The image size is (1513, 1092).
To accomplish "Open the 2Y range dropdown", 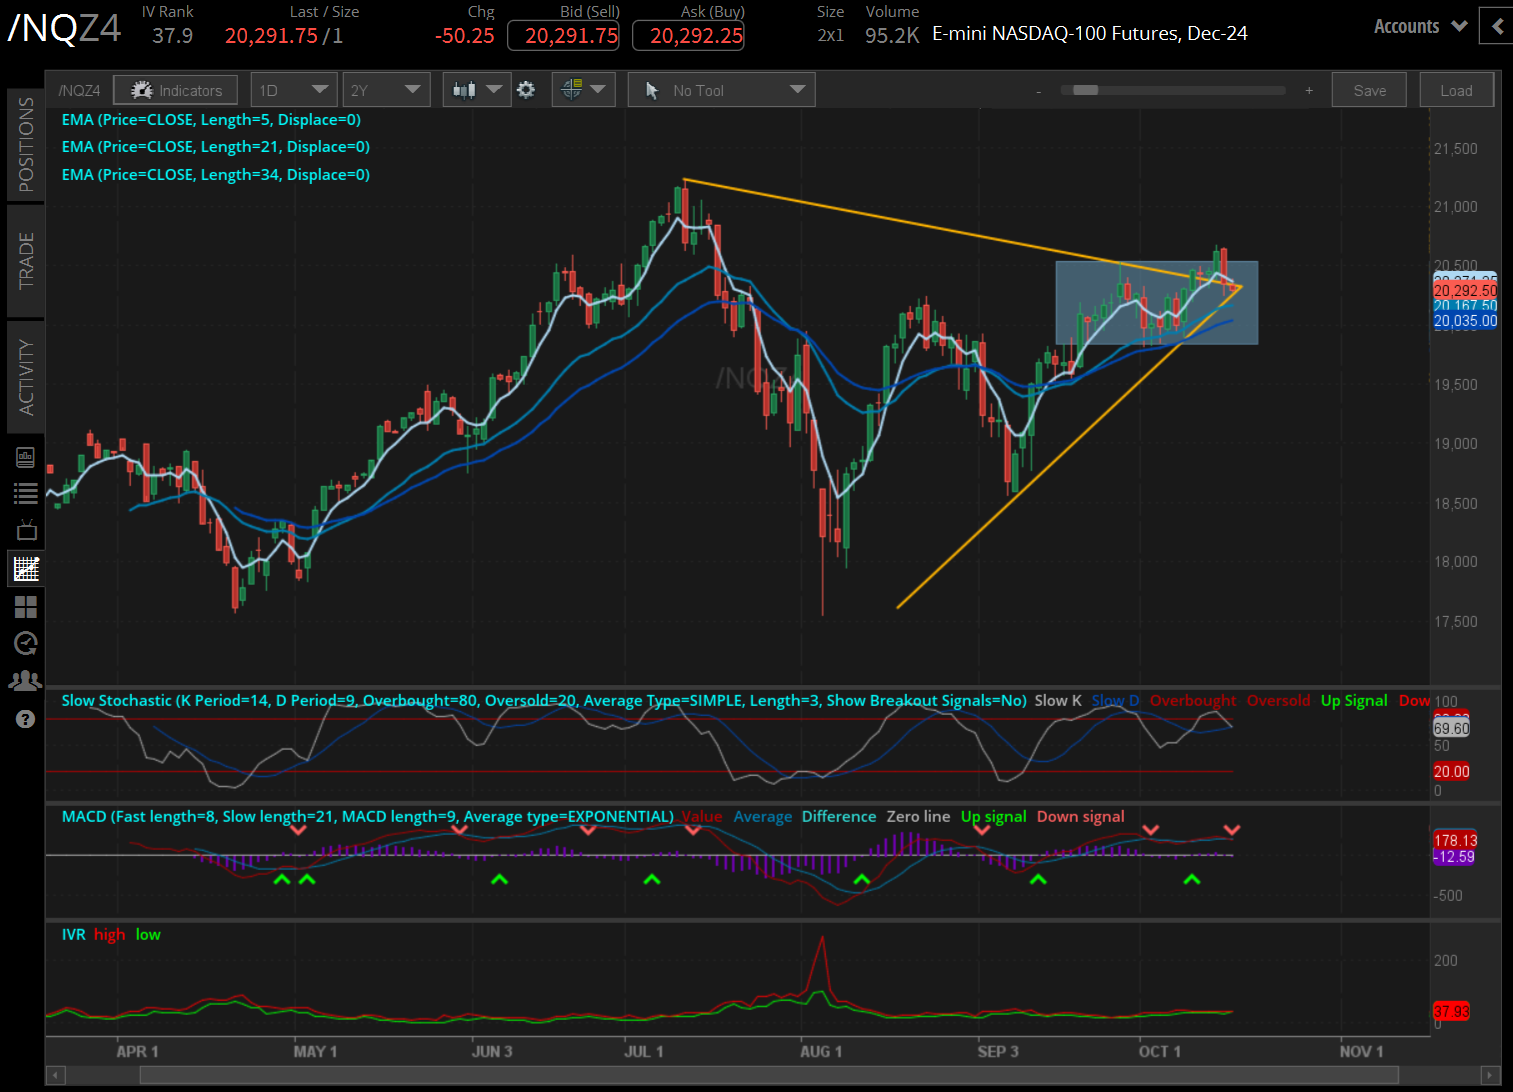I will point(386,89).
